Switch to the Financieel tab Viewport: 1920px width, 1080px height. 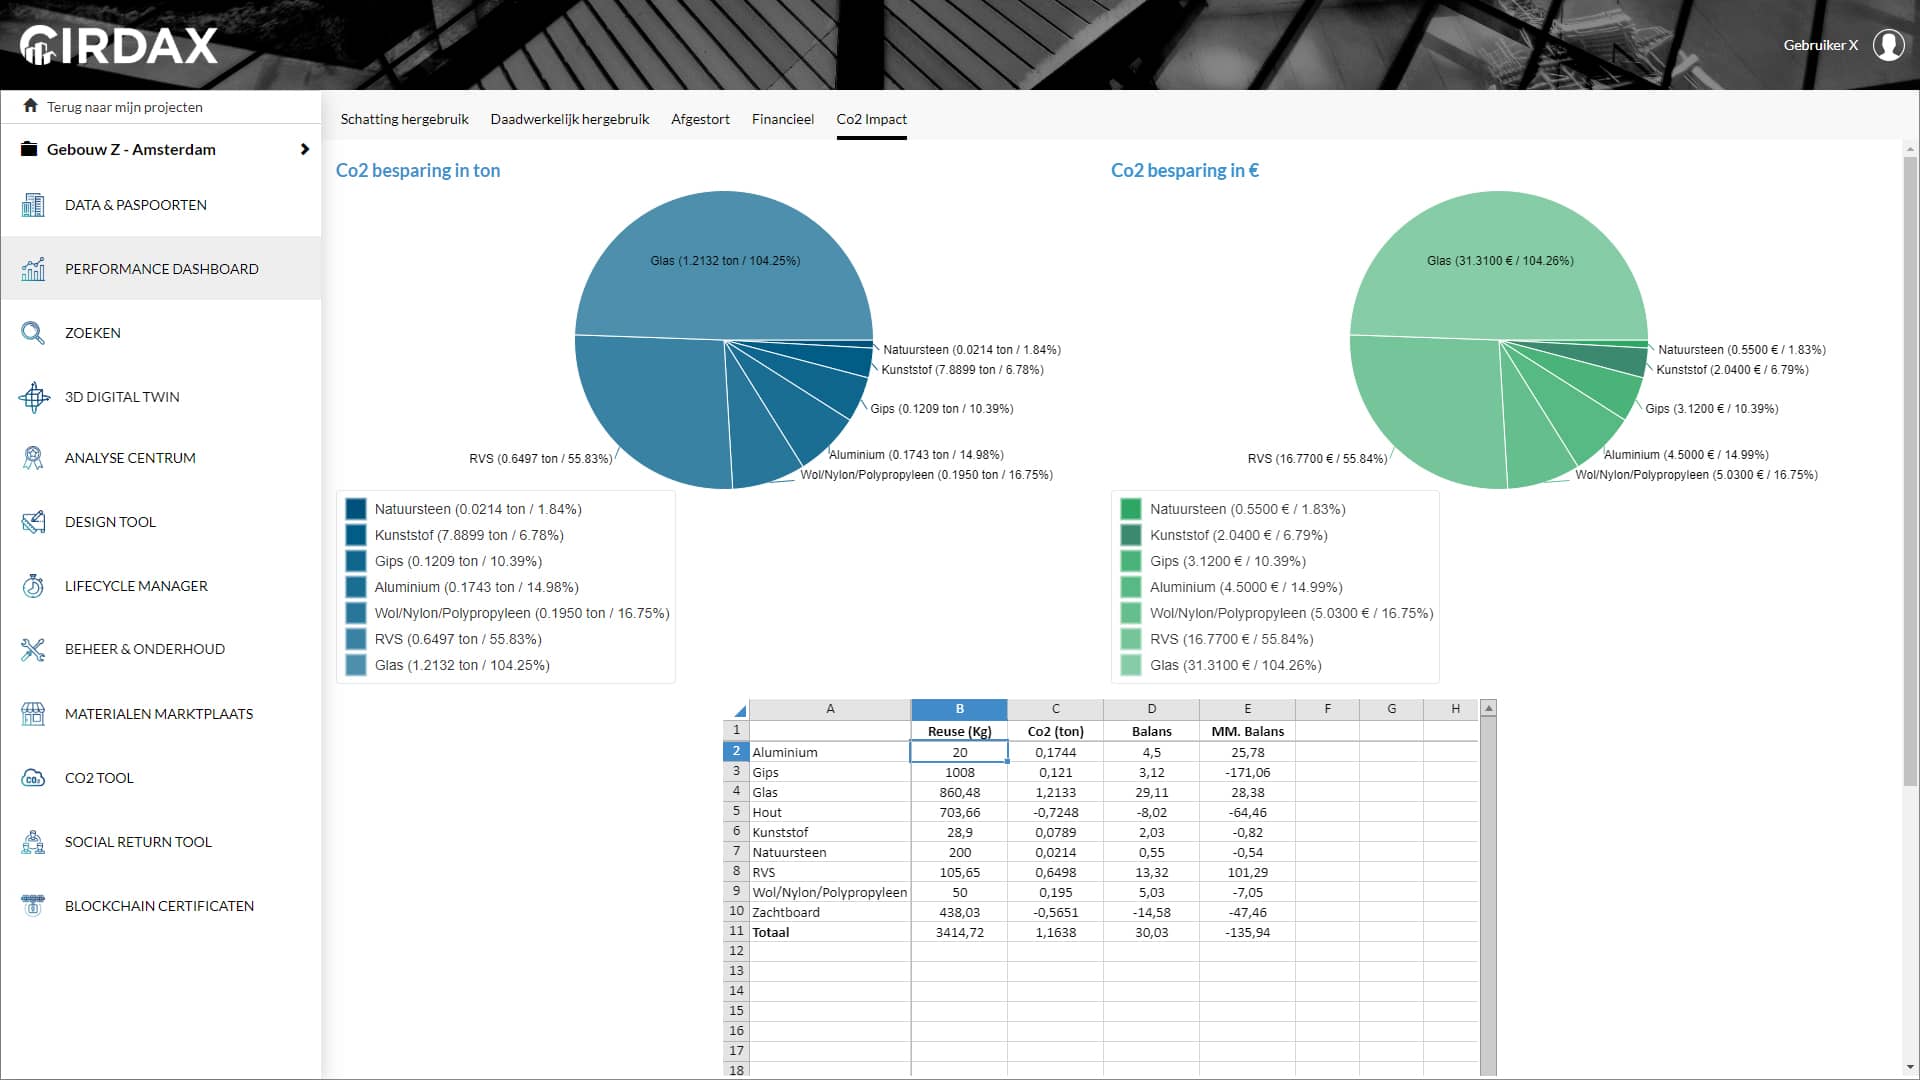click(x=782, y=119)
